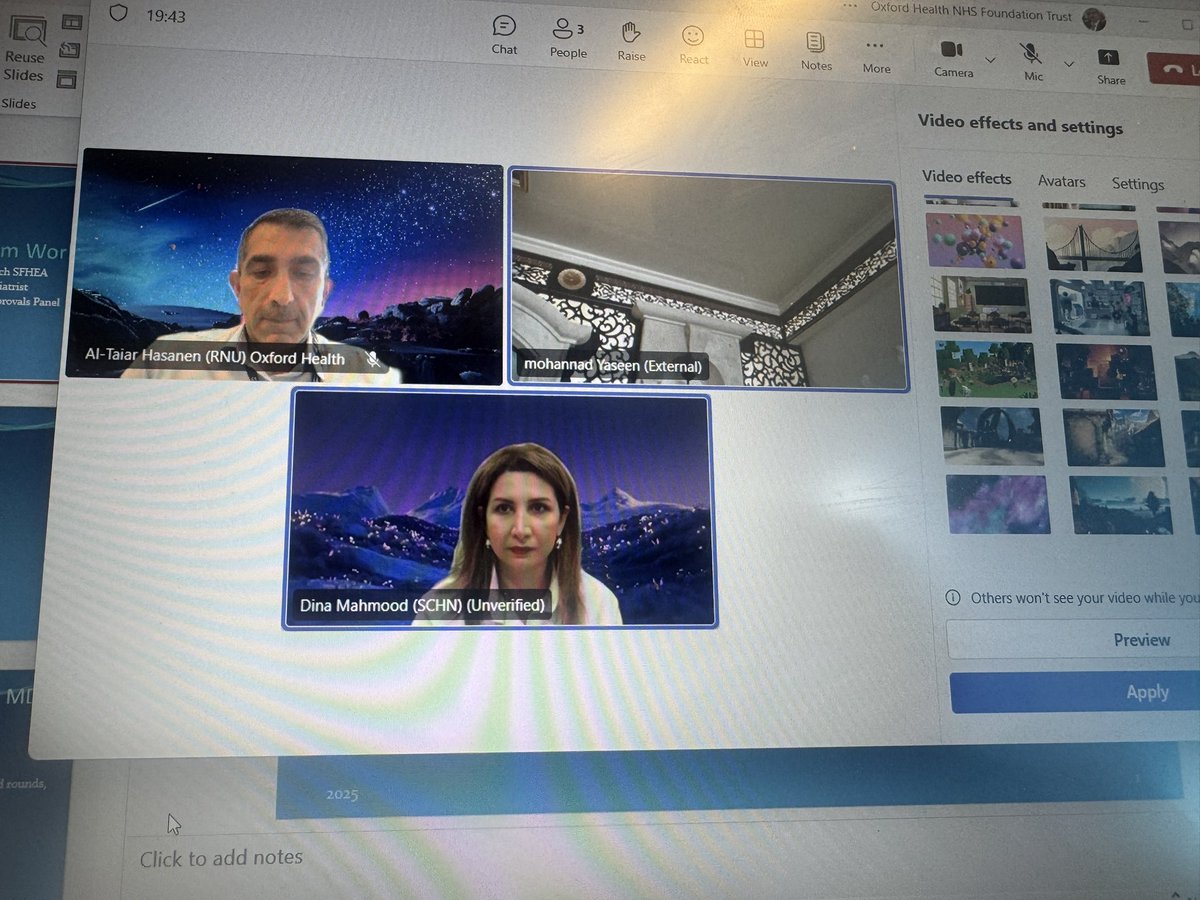
Task: Select the purple nebula galaxy background thumbnail
Action: (997, 503)
